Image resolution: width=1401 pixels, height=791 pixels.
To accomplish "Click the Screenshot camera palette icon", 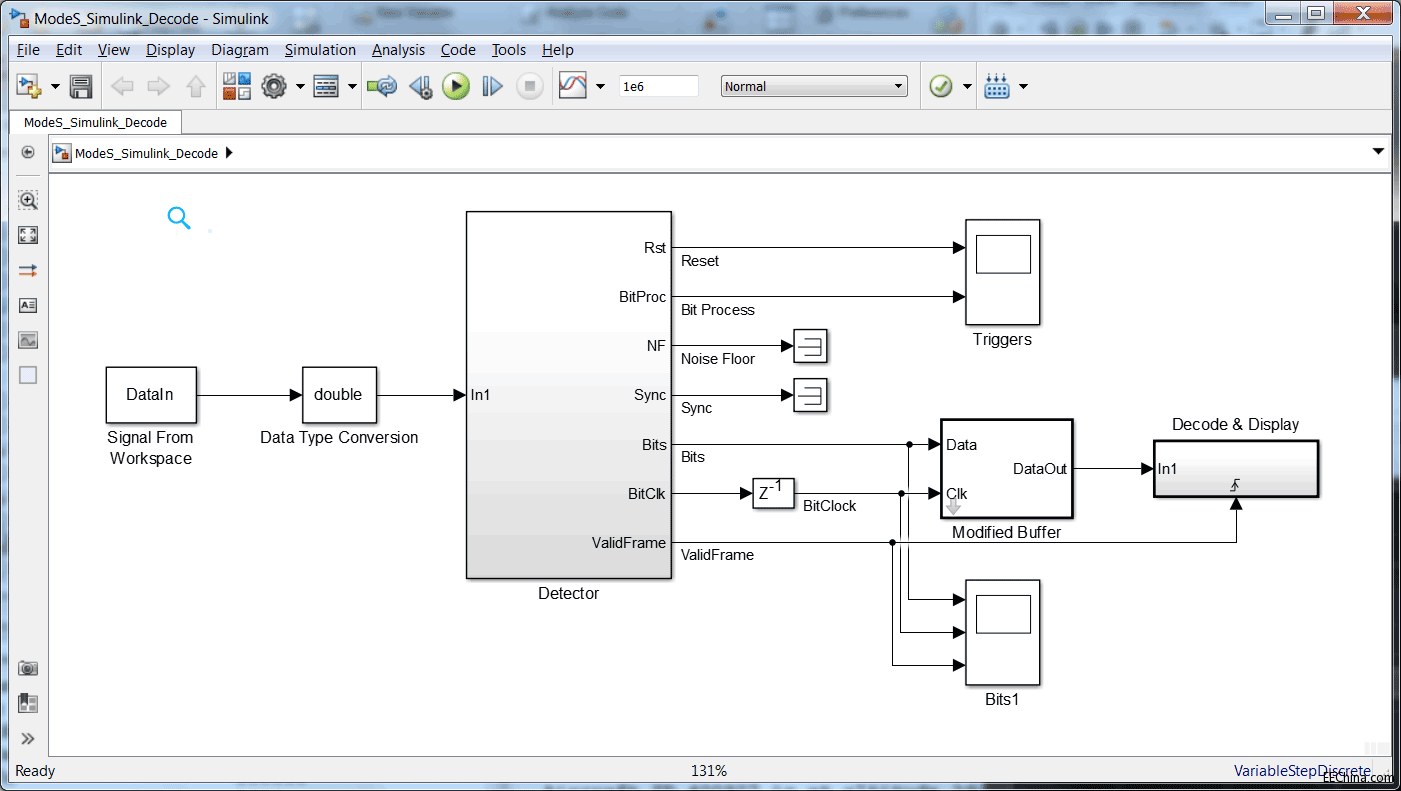I will [x=28, y=668].
